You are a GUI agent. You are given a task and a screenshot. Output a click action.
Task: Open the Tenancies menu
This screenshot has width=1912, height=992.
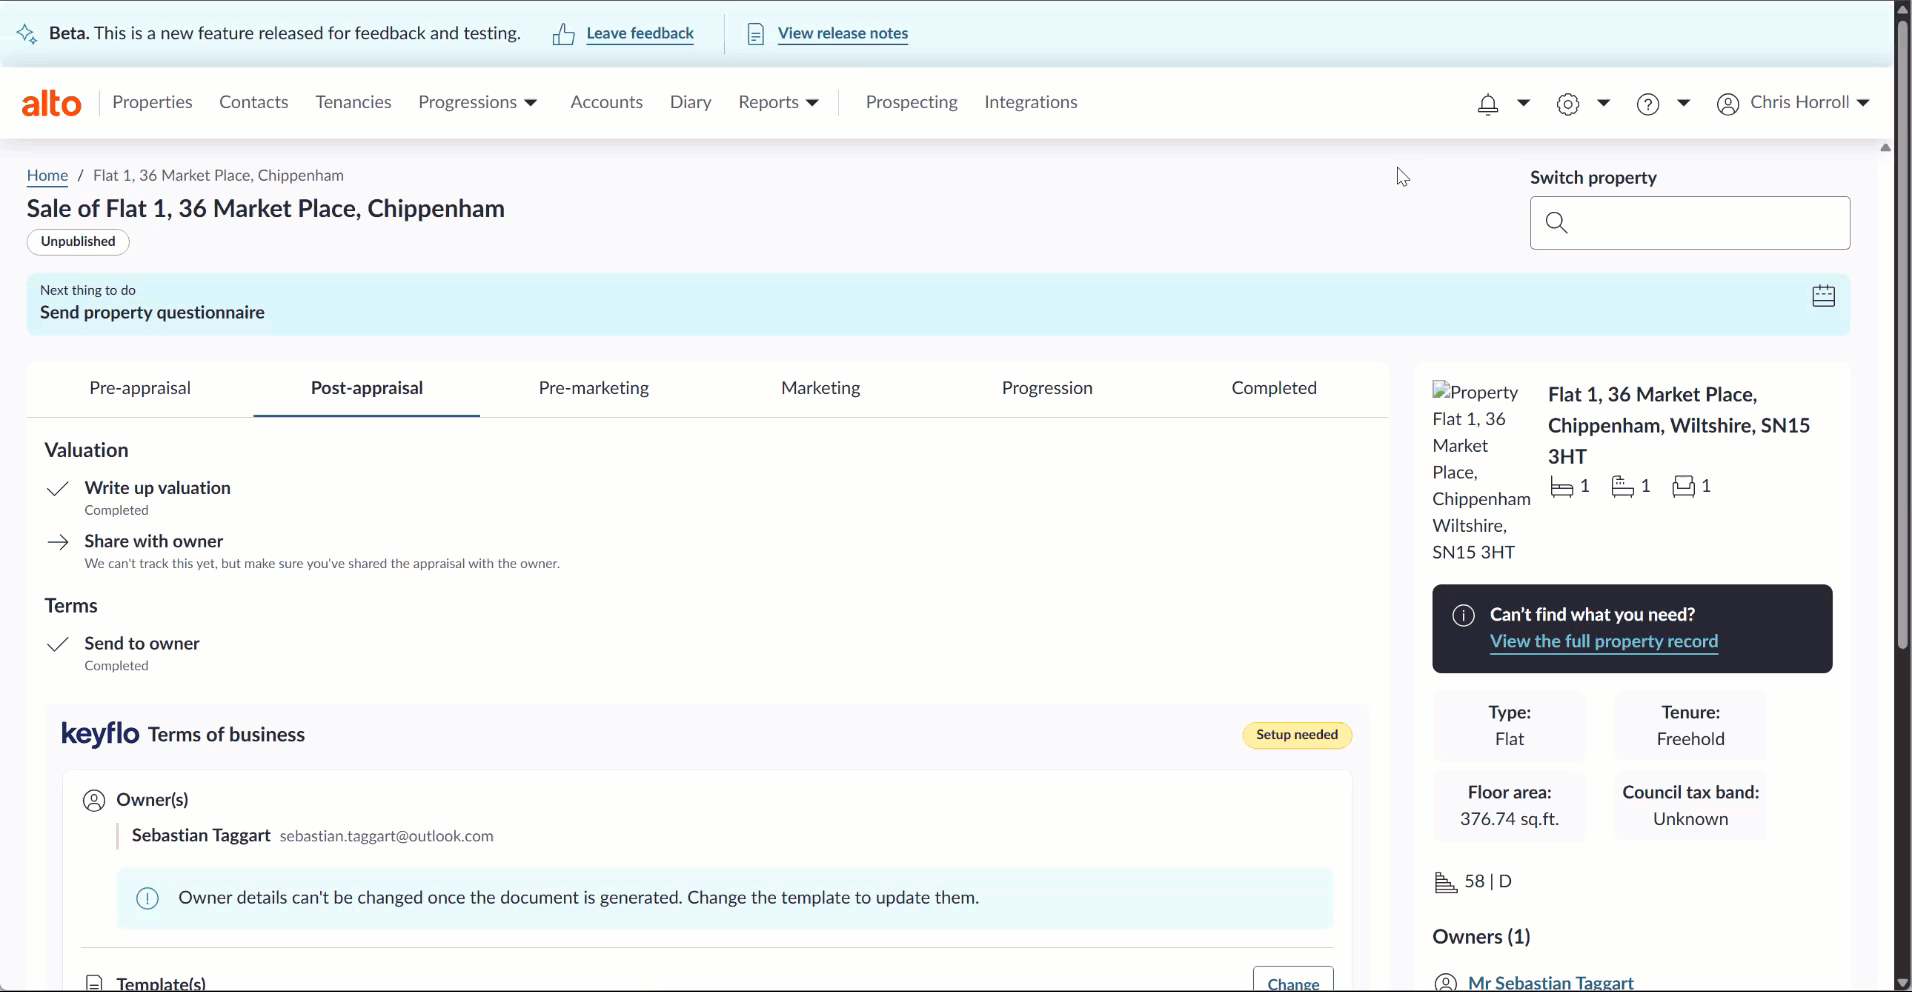(353, 102)
